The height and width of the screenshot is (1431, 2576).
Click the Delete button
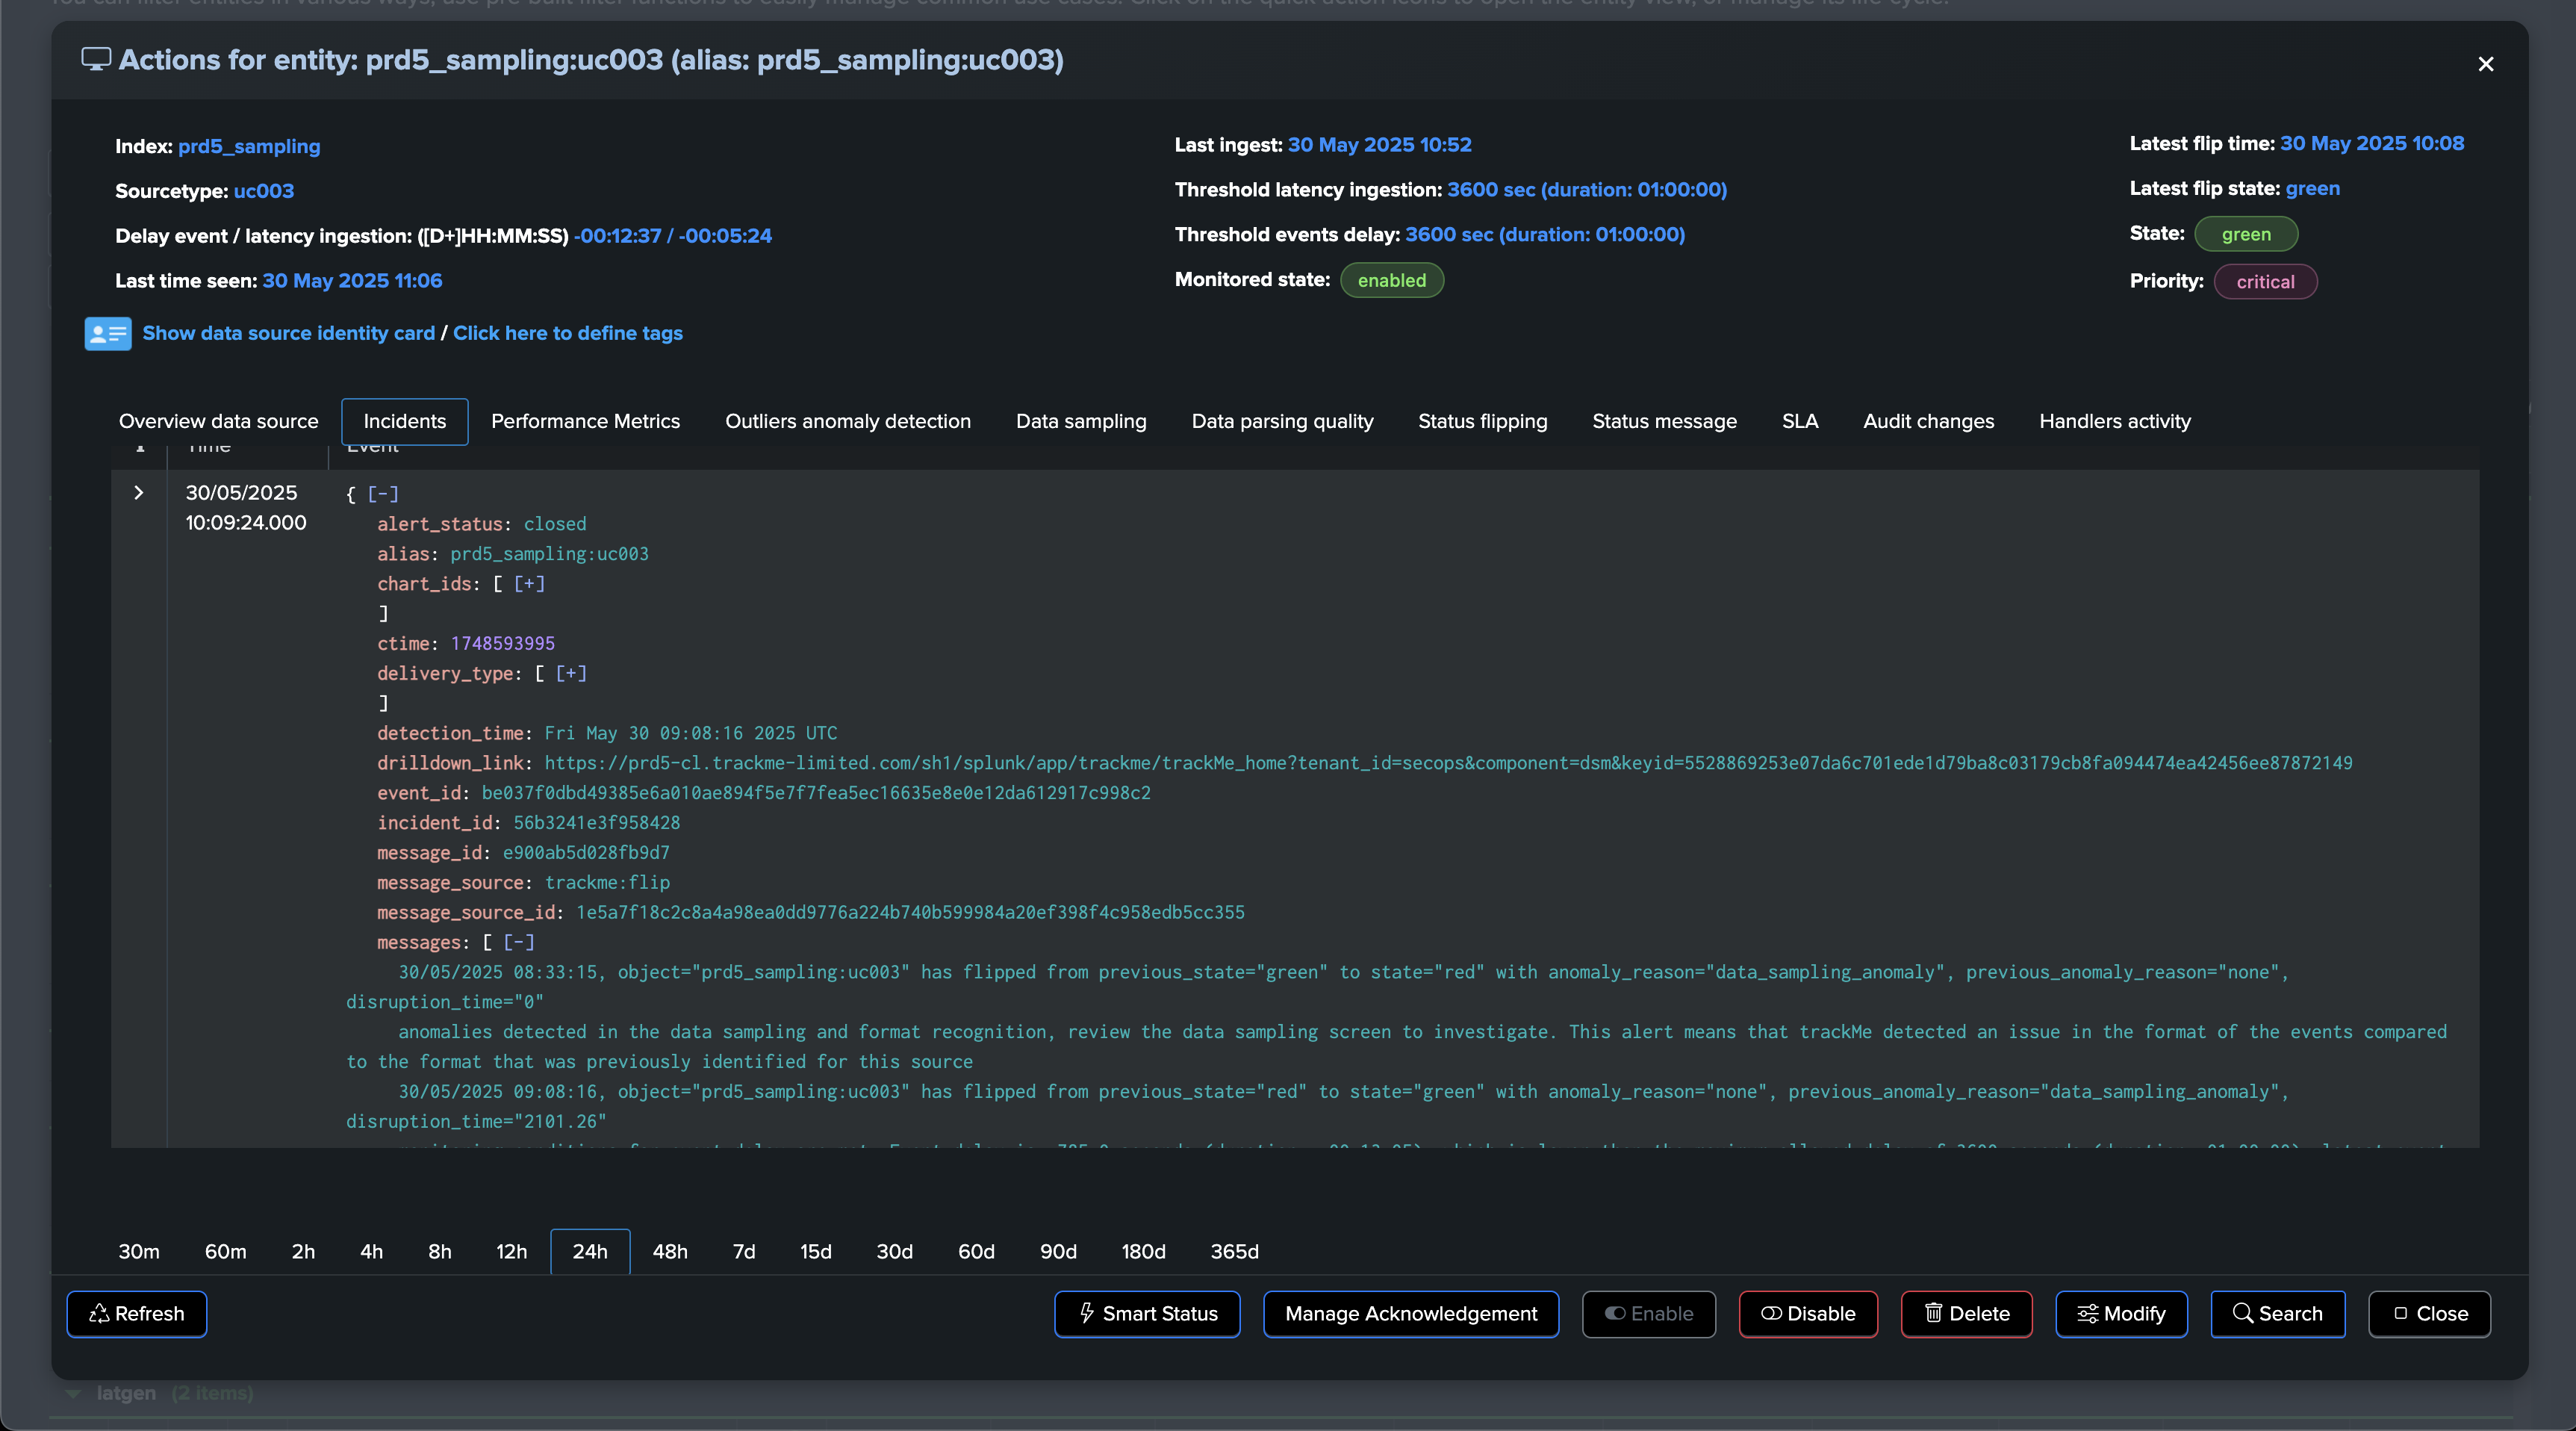[x=1966, y=1313]
